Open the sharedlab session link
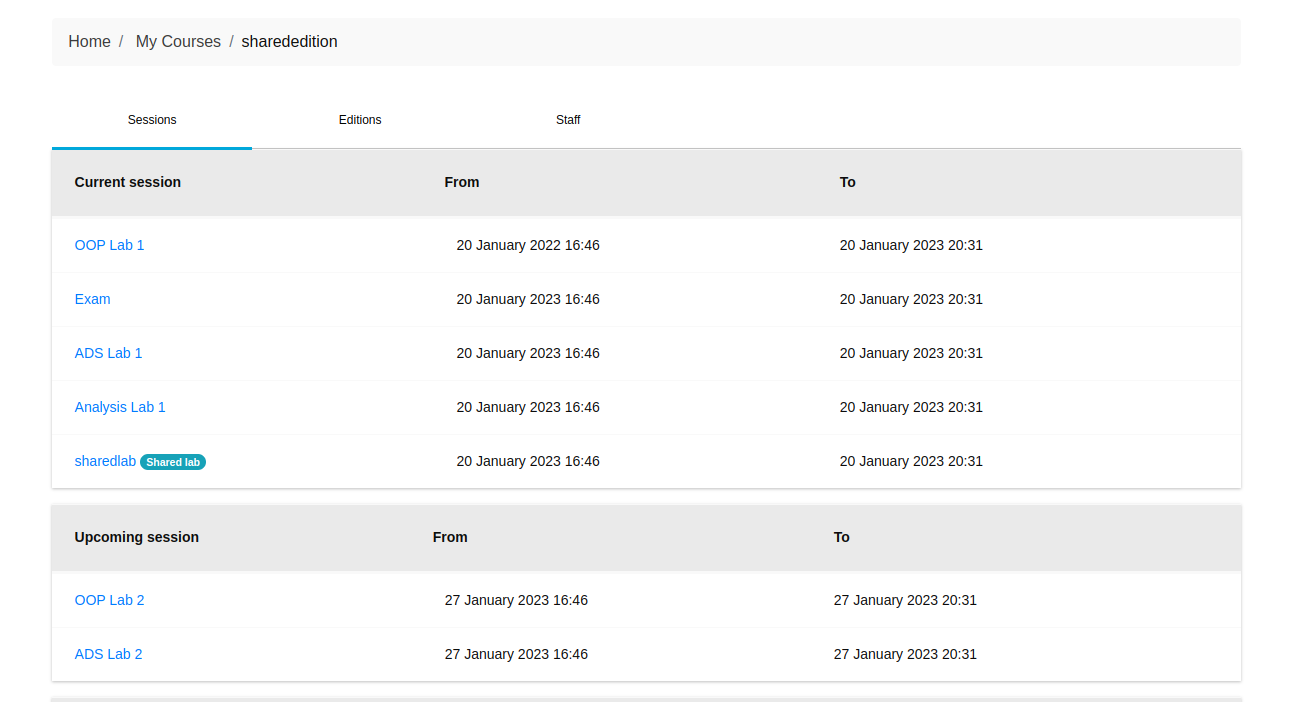This screenshot has height=702, width=1294. (x=105, y=461)
